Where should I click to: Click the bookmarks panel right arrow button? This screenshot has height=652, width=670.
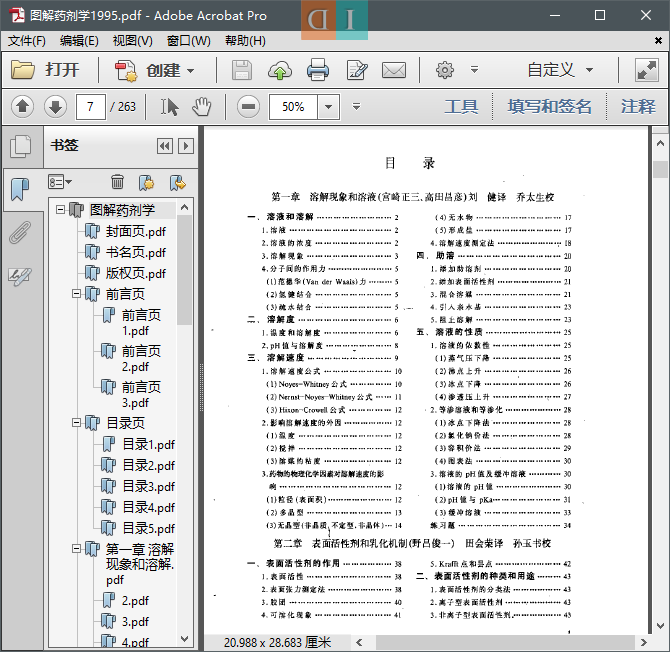pyautogui.click(x=186, y=146)
